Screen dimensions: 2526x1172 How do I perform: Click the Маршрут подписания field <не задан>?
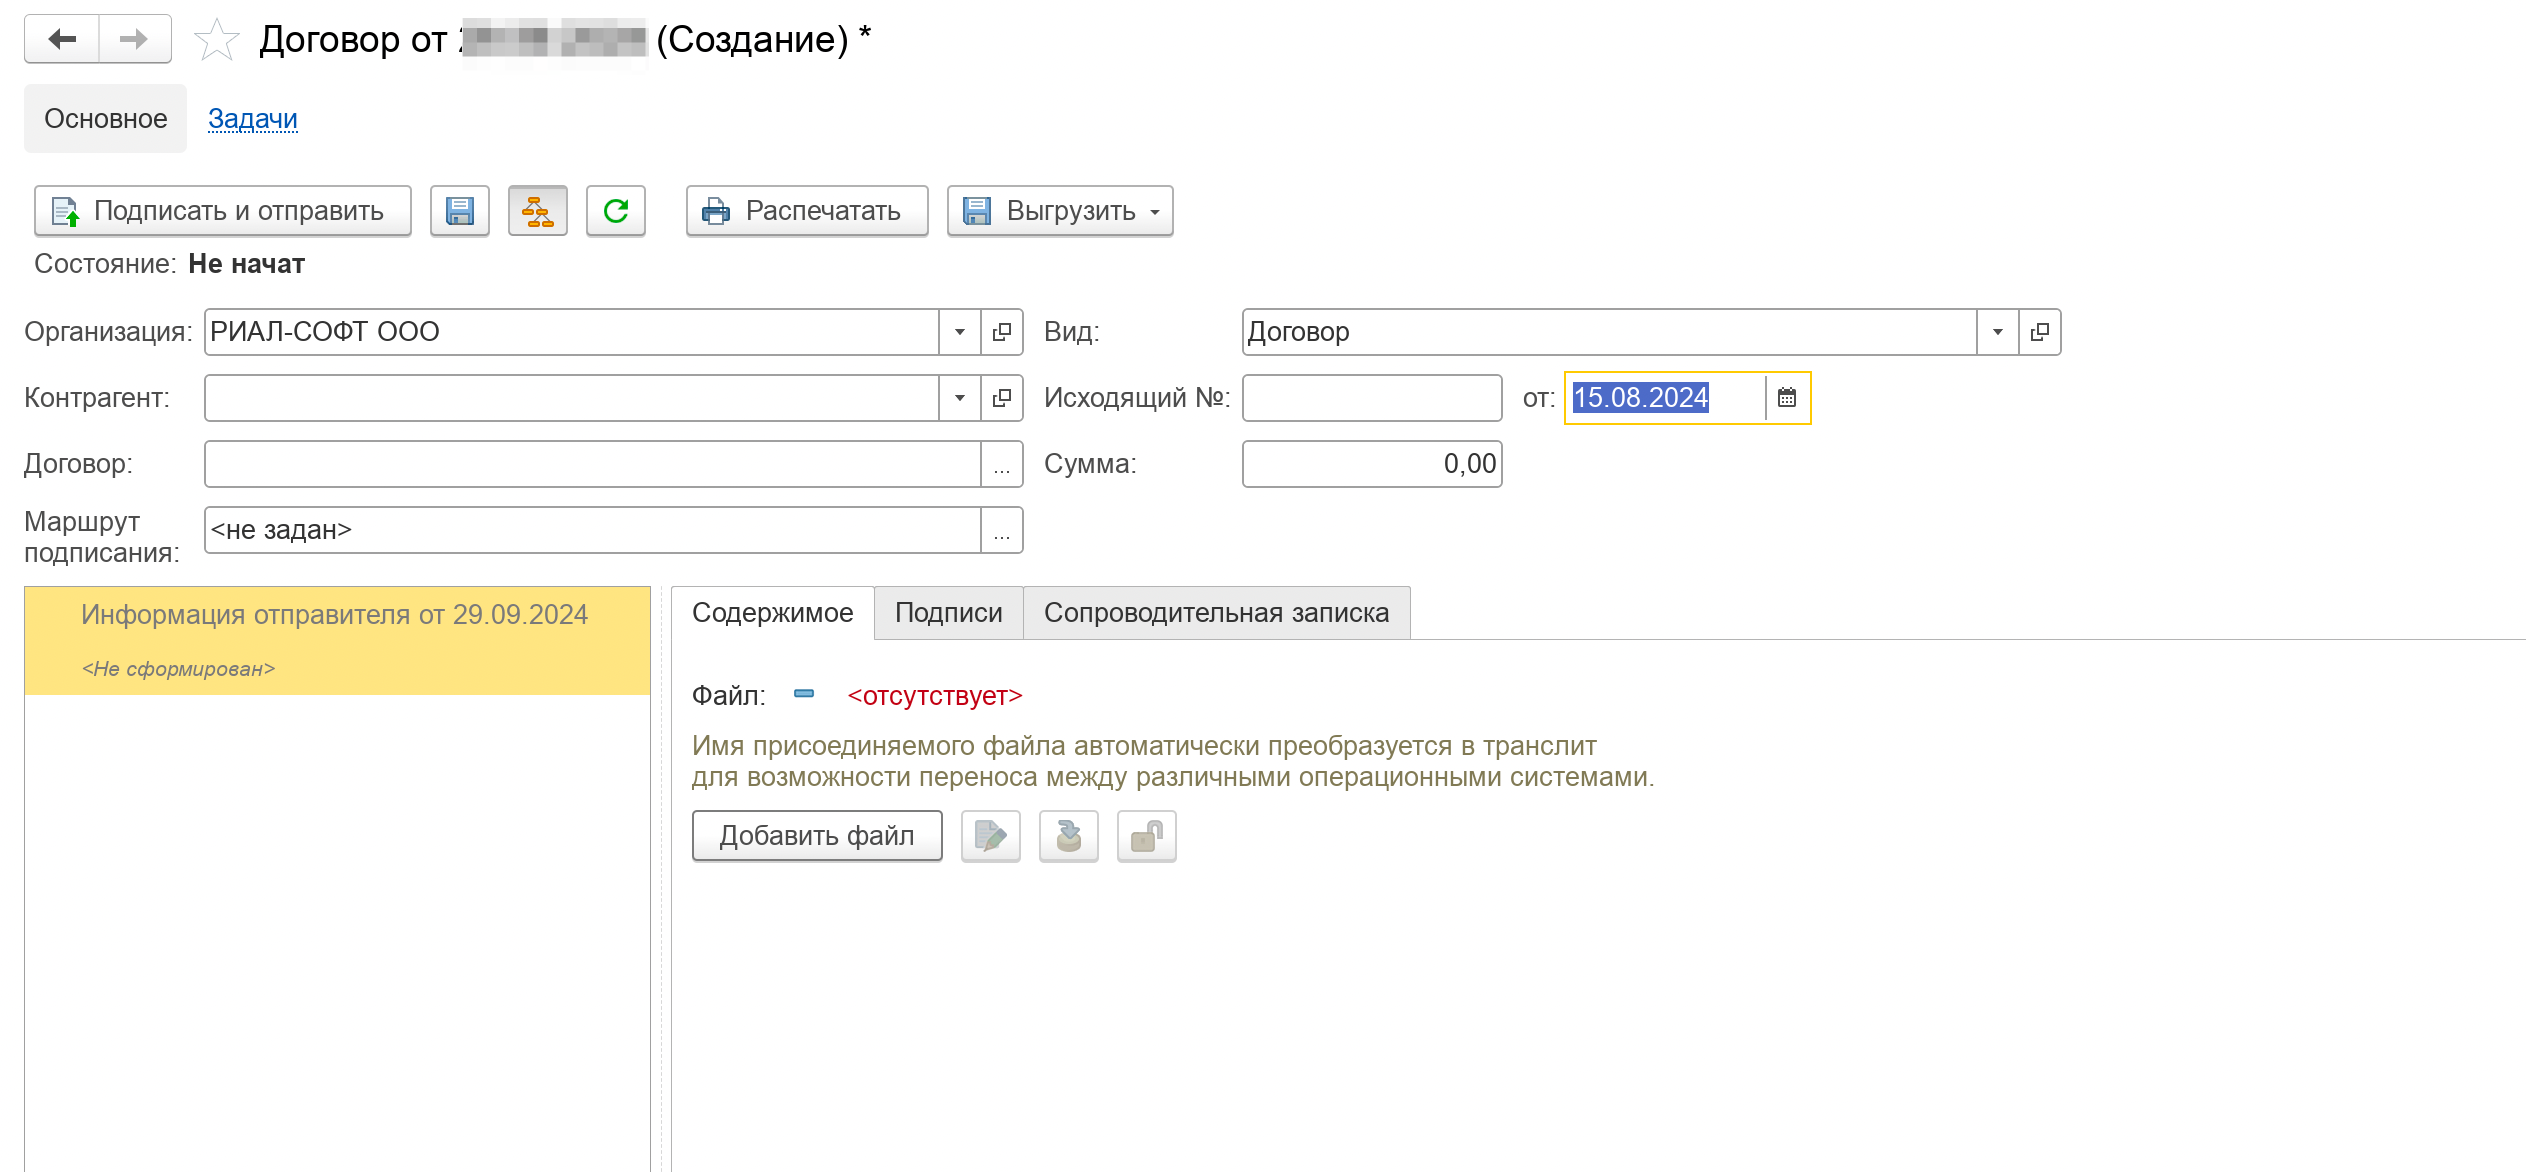pyautogui.click(x=593, y=530)
